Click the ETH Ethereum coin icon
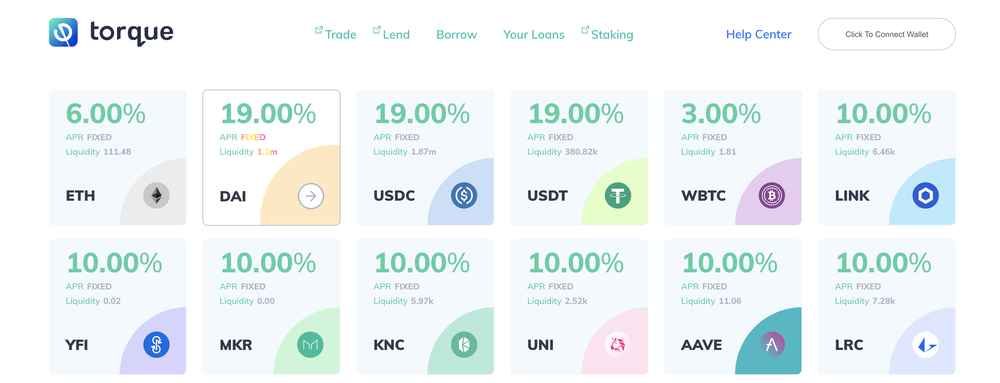This screenshot has height=383, width=1000. (156, 196)
